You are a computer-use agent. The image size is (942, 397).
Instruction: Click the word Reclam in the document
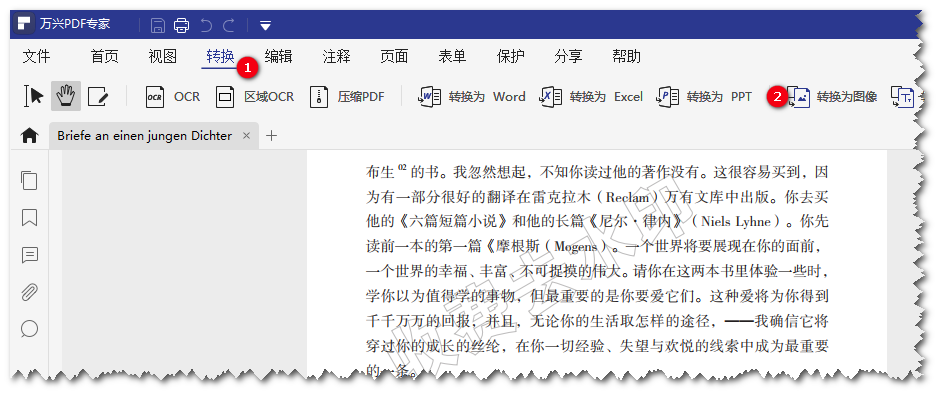click(627, 197)
